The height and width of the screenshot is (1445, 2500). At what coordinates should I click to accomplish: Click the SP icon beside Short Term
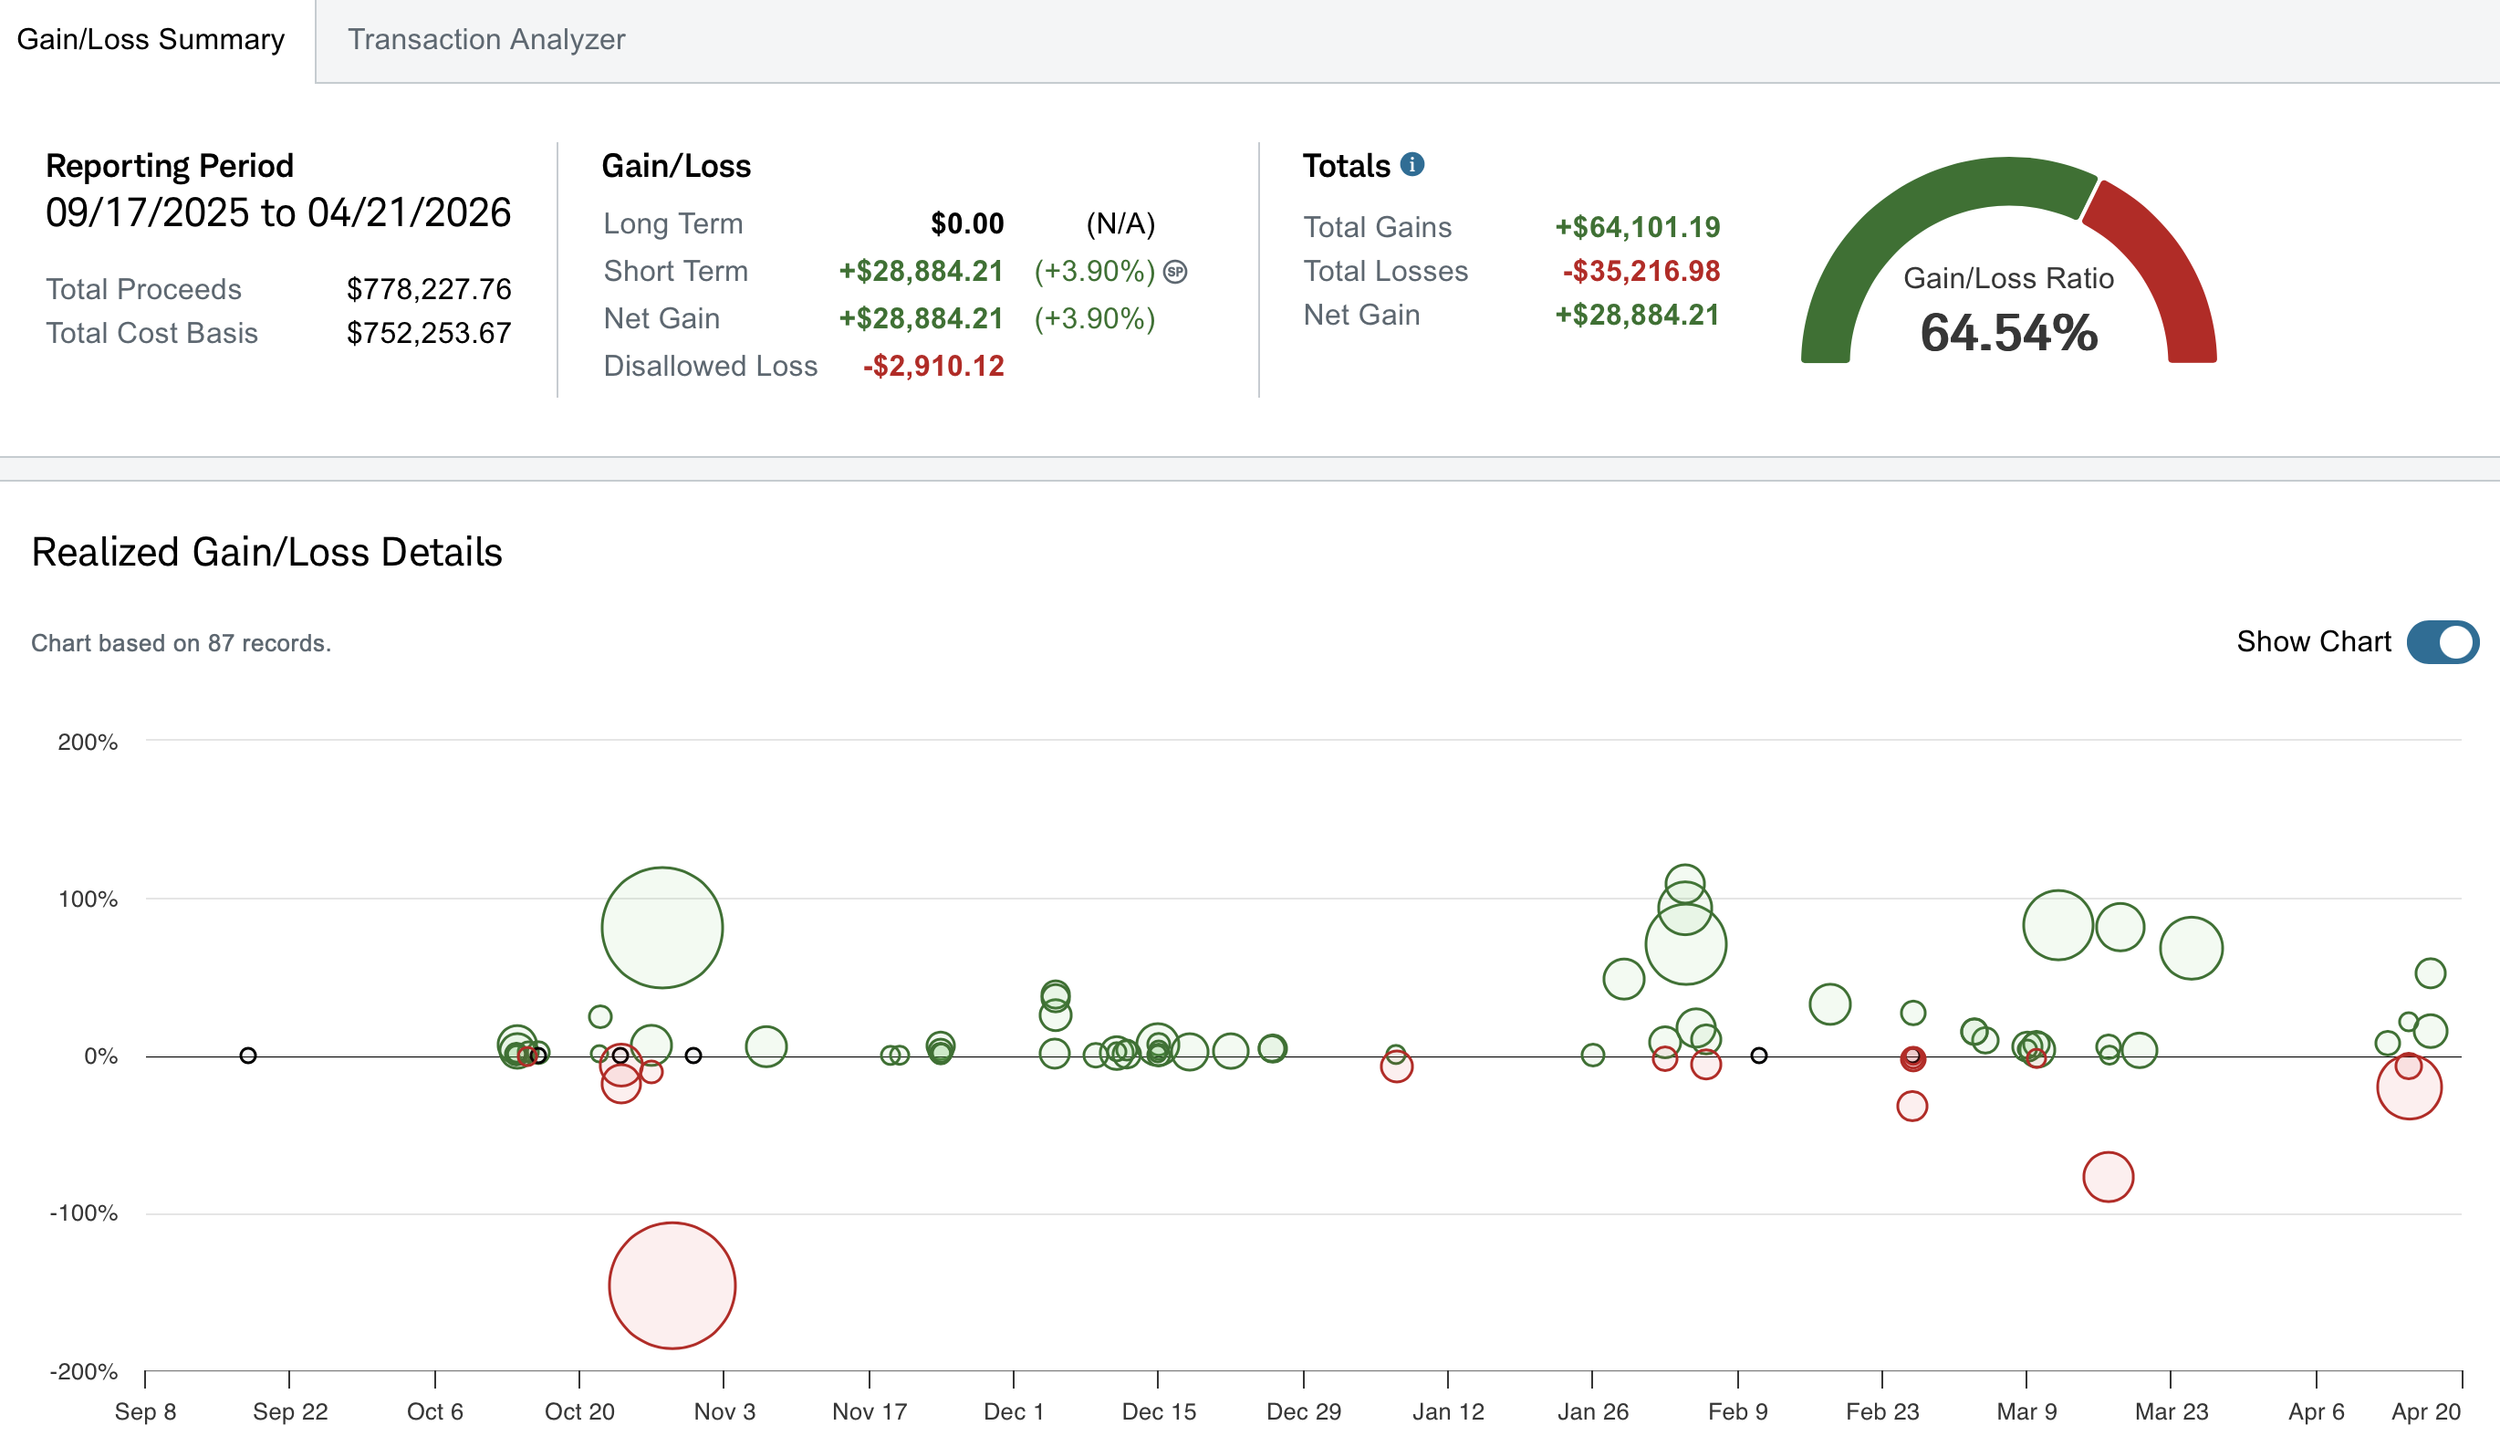click(1176, 271)
